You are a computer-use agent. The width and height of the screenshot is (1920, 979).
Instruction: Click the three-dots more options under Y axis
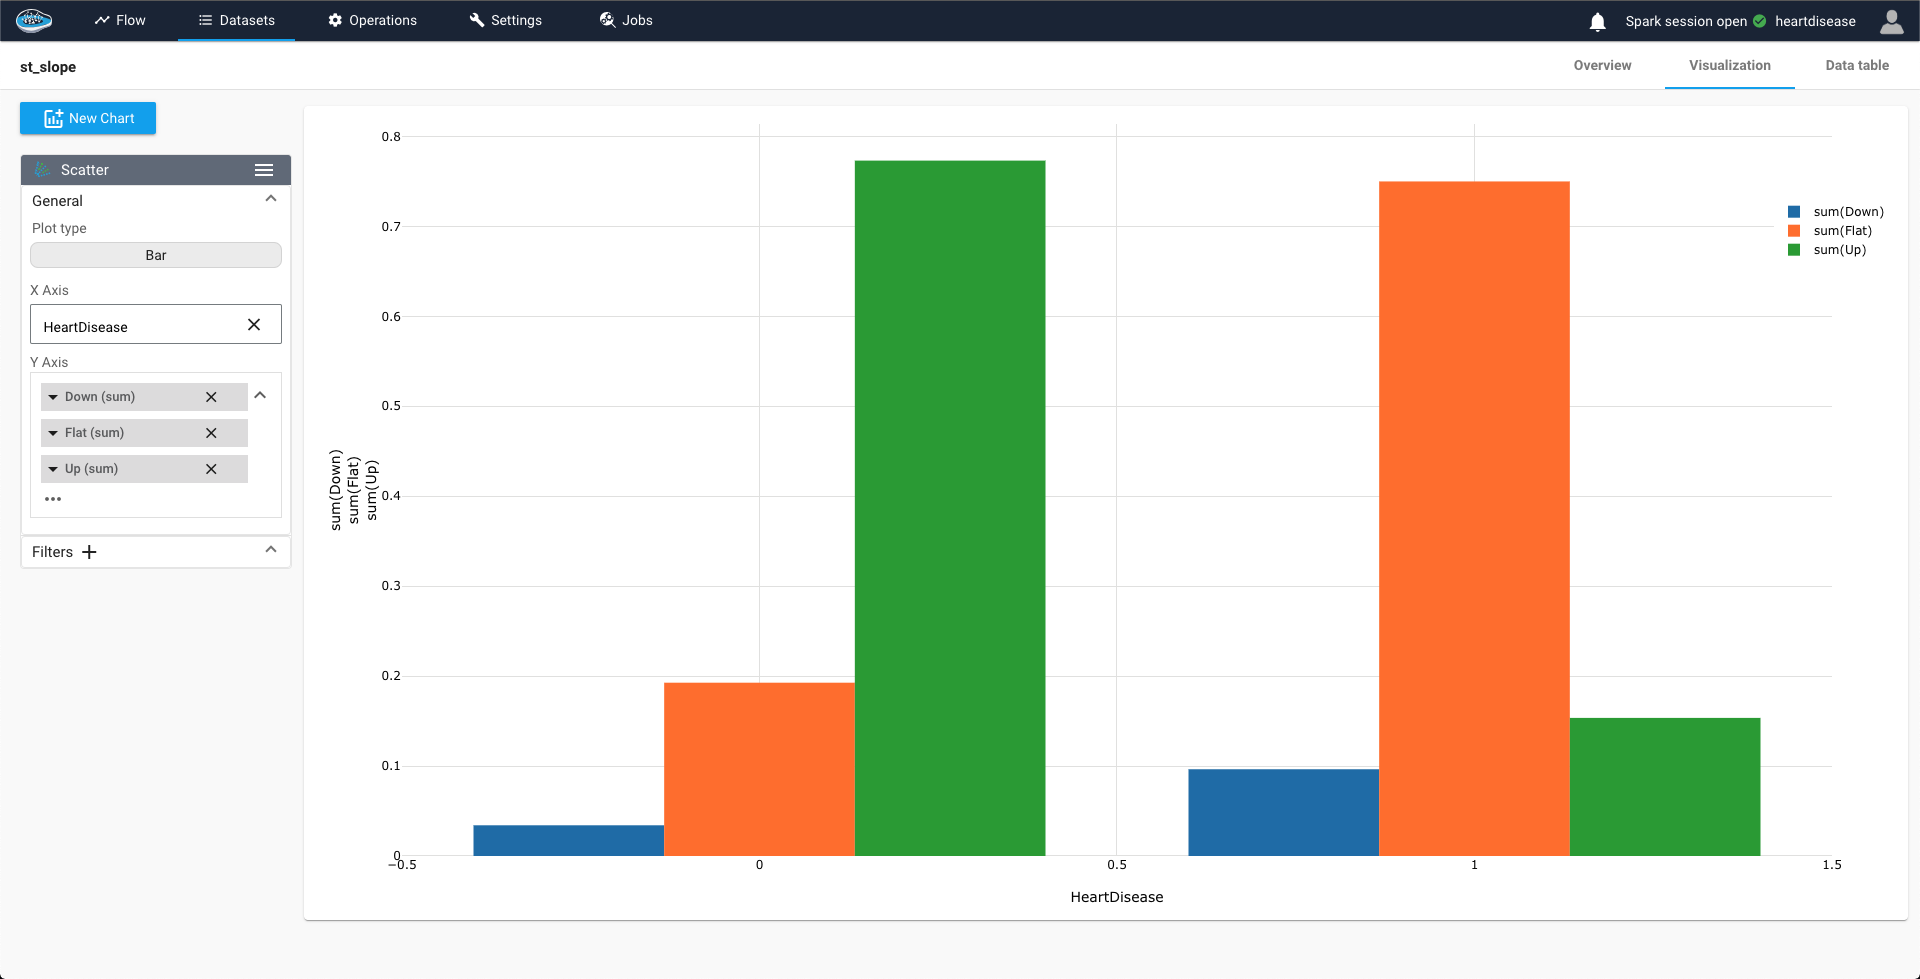click(53, 499)
